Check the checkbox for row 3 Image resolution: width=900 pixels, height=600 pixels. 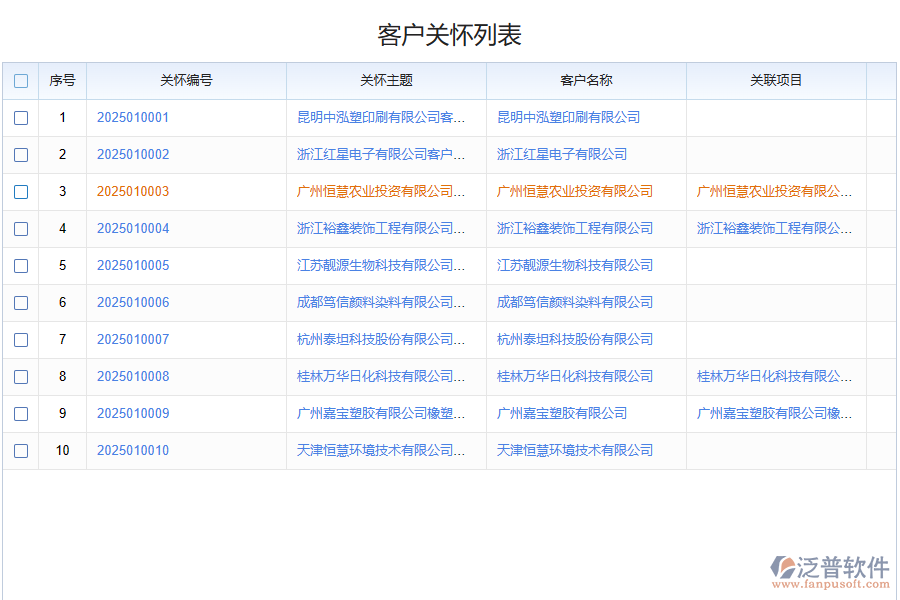[21, 191]
